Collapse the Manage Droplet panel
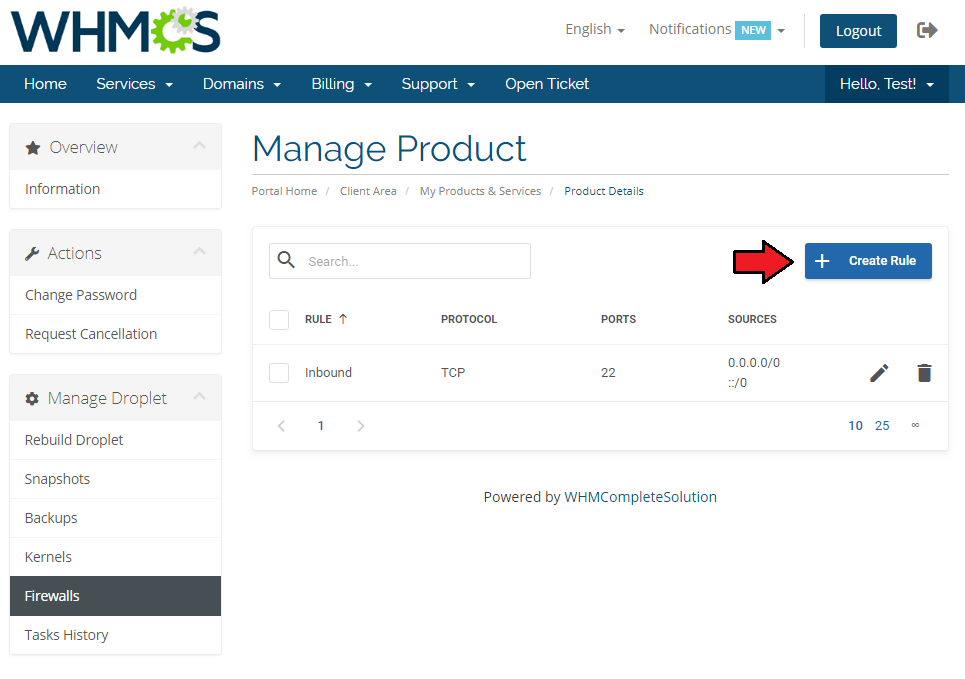Viewport: 965px width, 679px height. coord(199,396)
